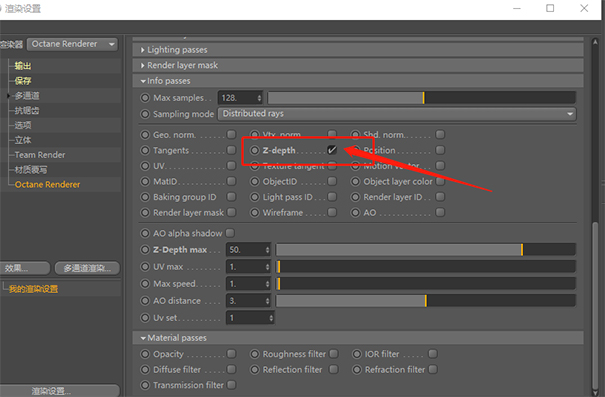The height and width of the screenshot is (397, 605).
Task: Click the Tangents animation dot icon
Action: [145, 150]
